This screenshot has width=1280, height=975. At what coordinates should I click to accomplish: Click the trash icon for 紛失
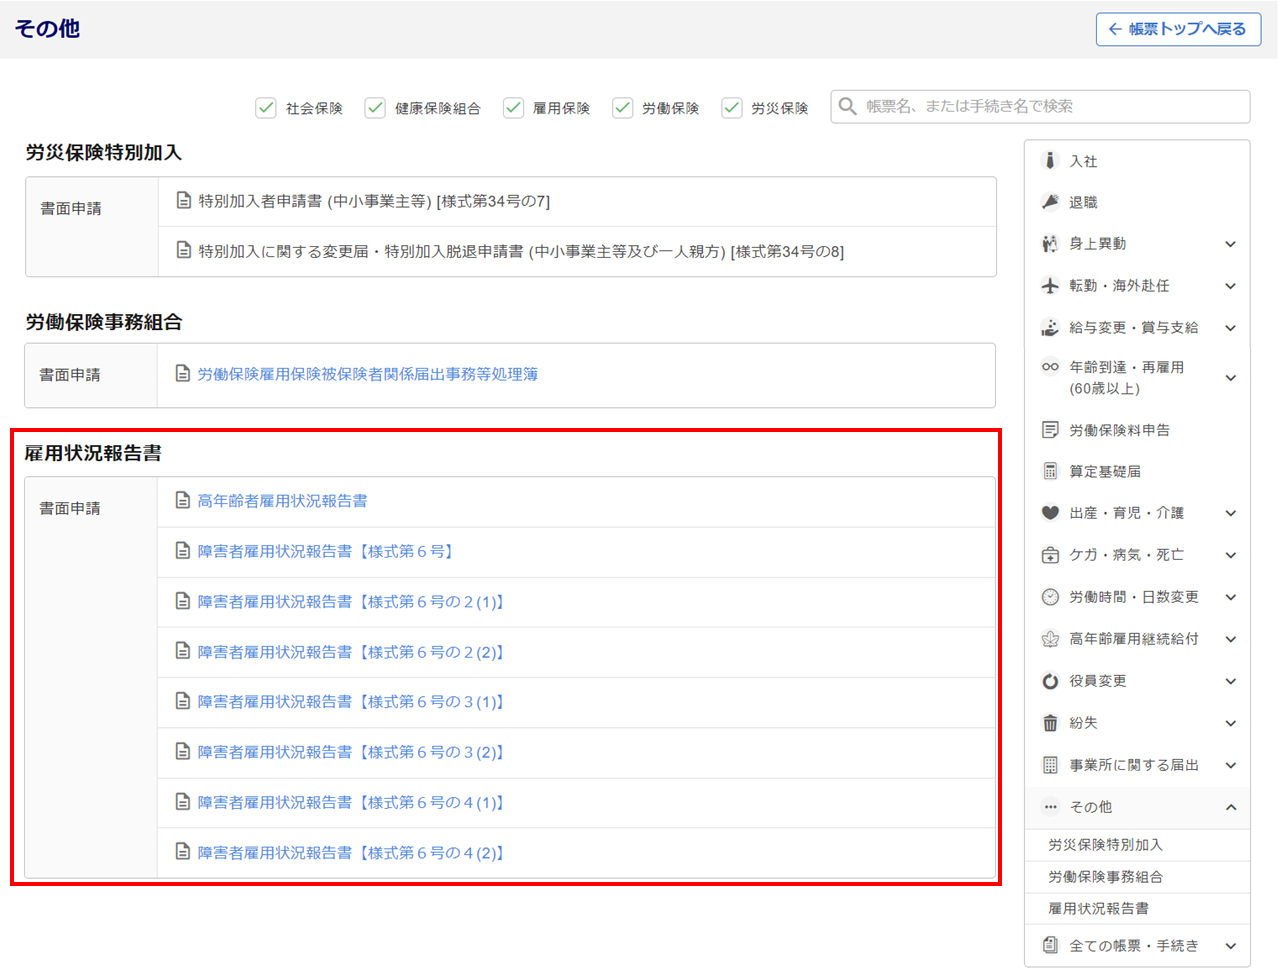1049,723
